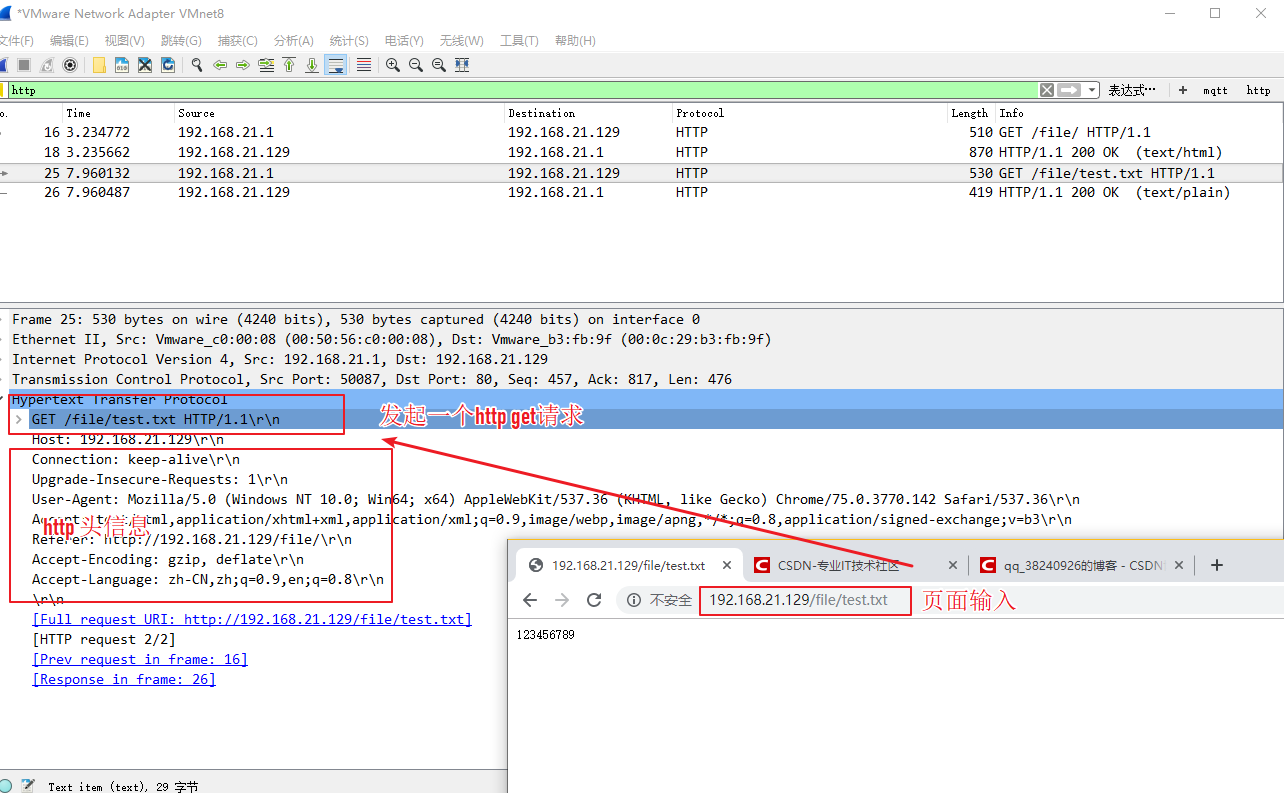Screen dimensions: 1284x793
Task: Click the display filter input field
Action: (x=522, y=90)
